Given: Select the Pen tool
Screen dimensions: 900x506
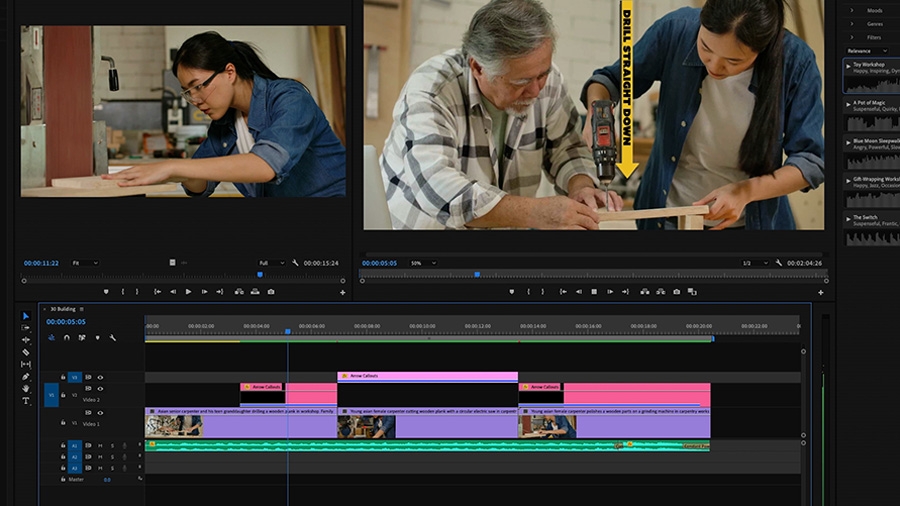Looking at the screenshot, I should click(x=25, y=376).
